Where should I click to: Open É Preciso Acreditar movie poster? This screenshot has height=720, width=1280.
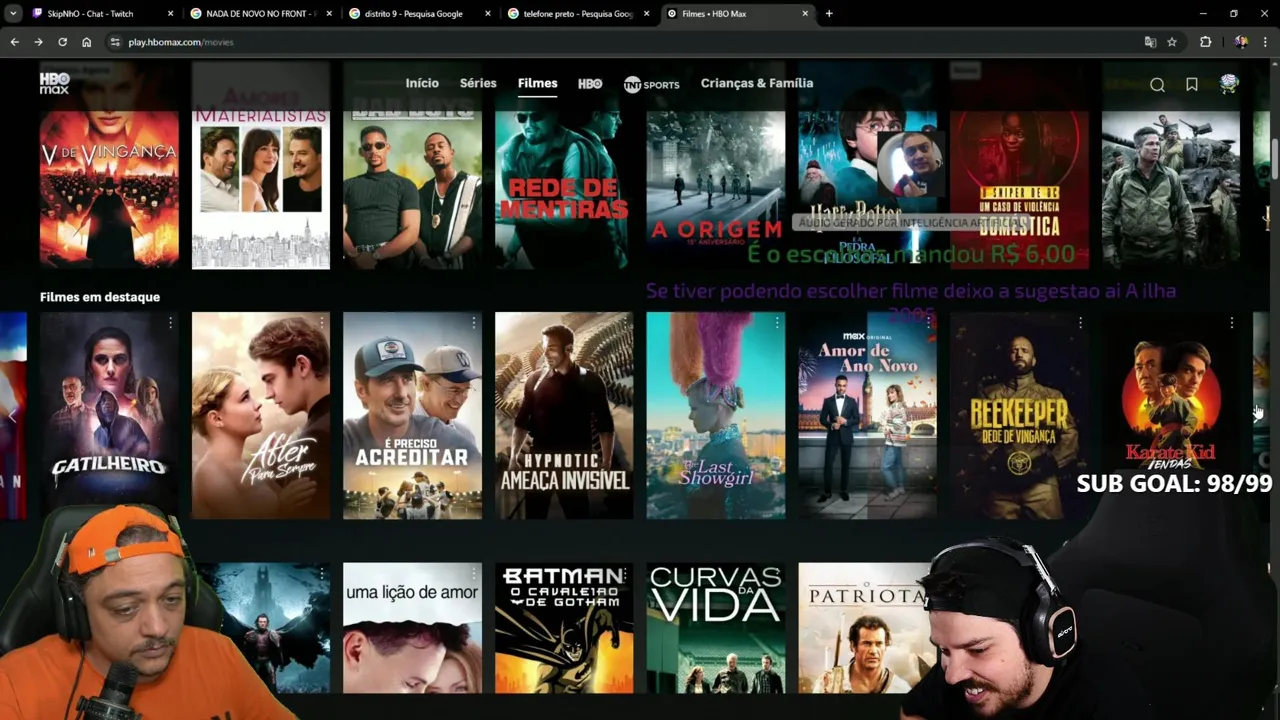pyautogui.click(x=412, y=416)
